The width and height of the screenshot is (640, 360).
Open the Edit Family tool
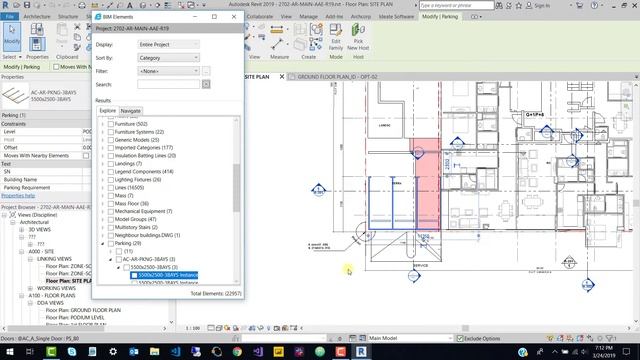point(336,37)
